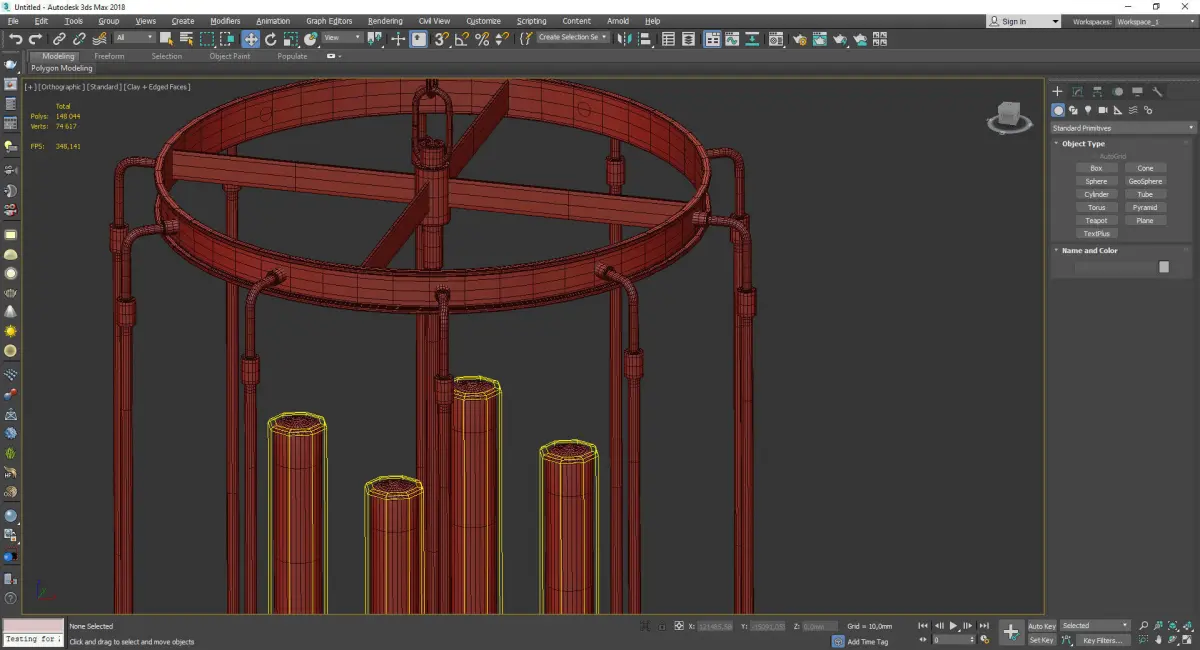The width and height of the screenshot is (1200, 650).
Task: Click the Select and Link icon
Action: click(59, 39)
